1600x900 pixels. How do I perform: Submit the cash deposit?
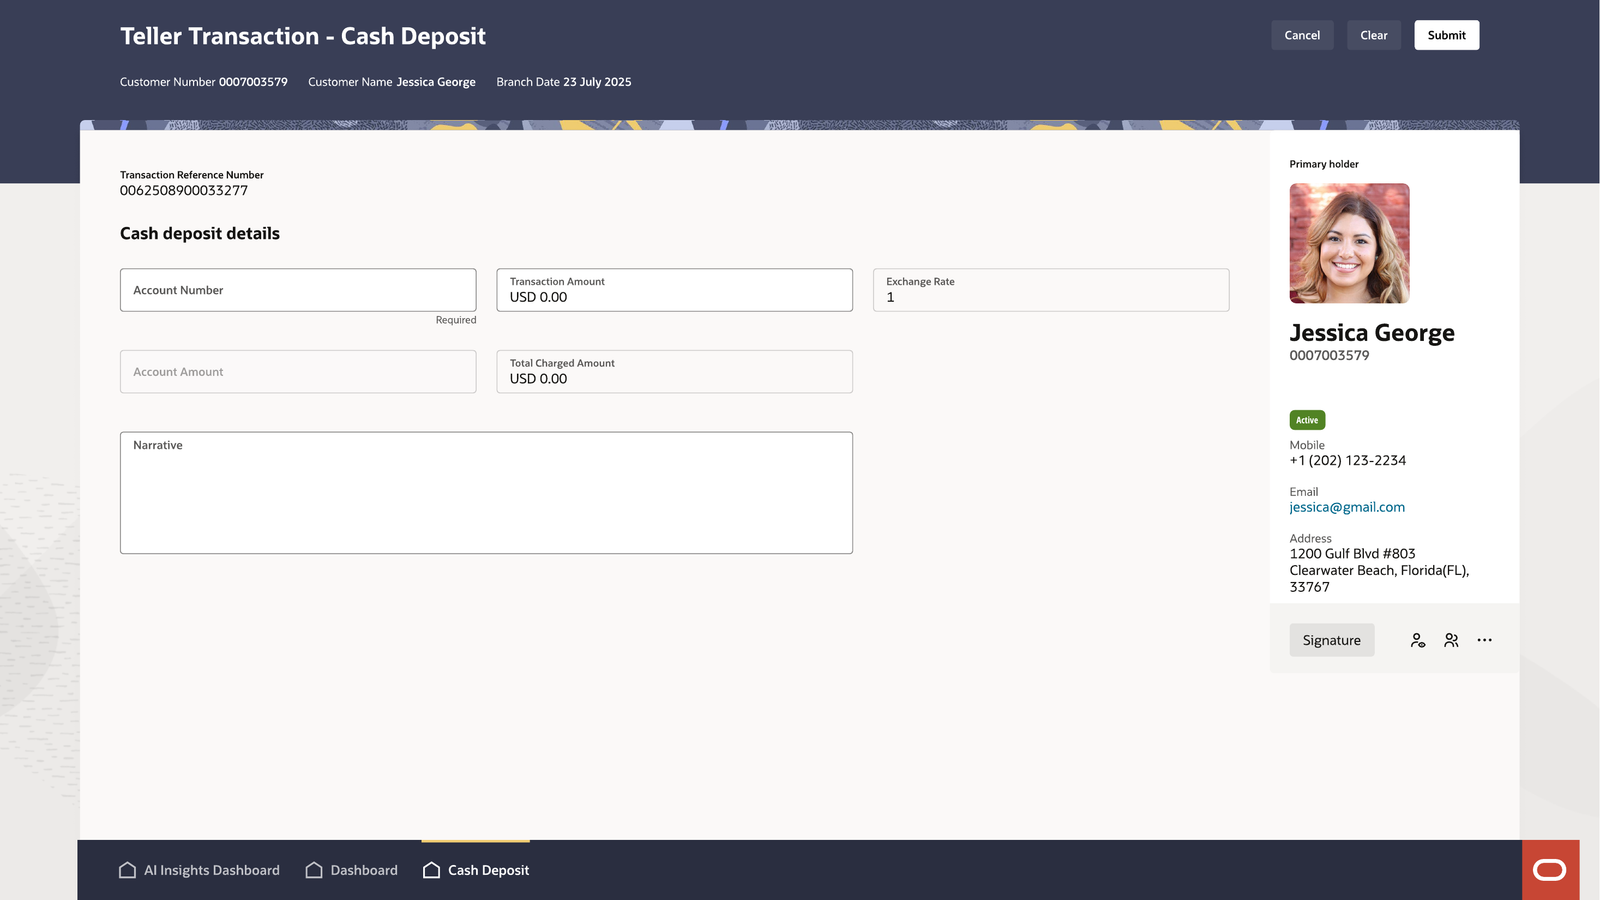(1446, 35)
